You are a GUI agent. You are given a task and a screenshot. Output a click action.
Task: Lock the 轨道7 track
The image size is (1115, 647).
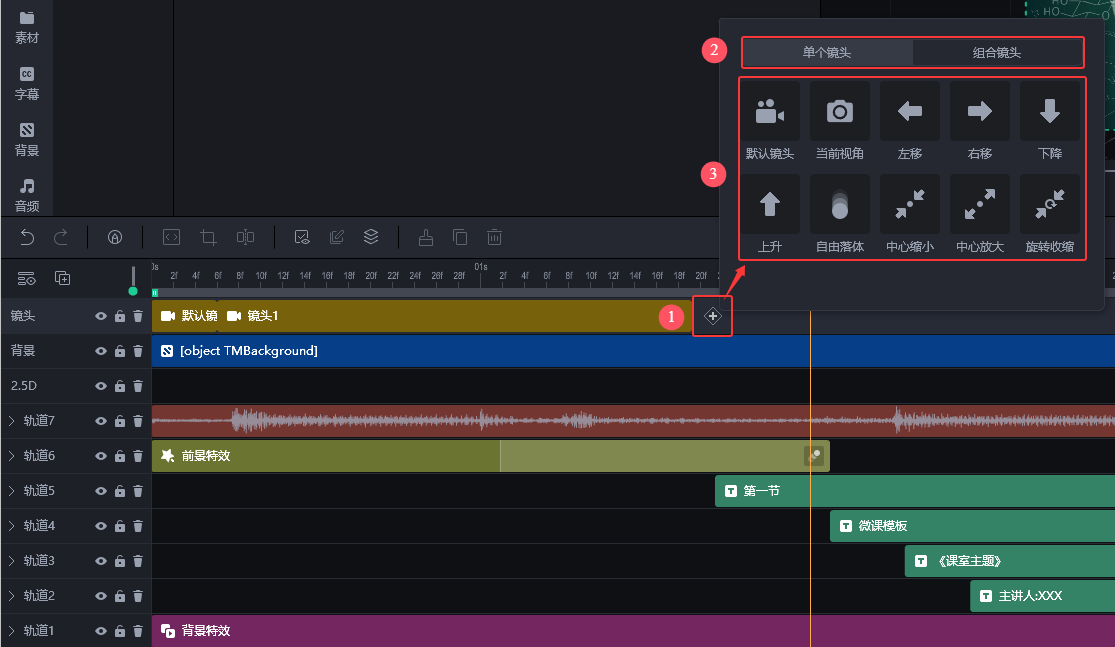click(x=120, y=421)
